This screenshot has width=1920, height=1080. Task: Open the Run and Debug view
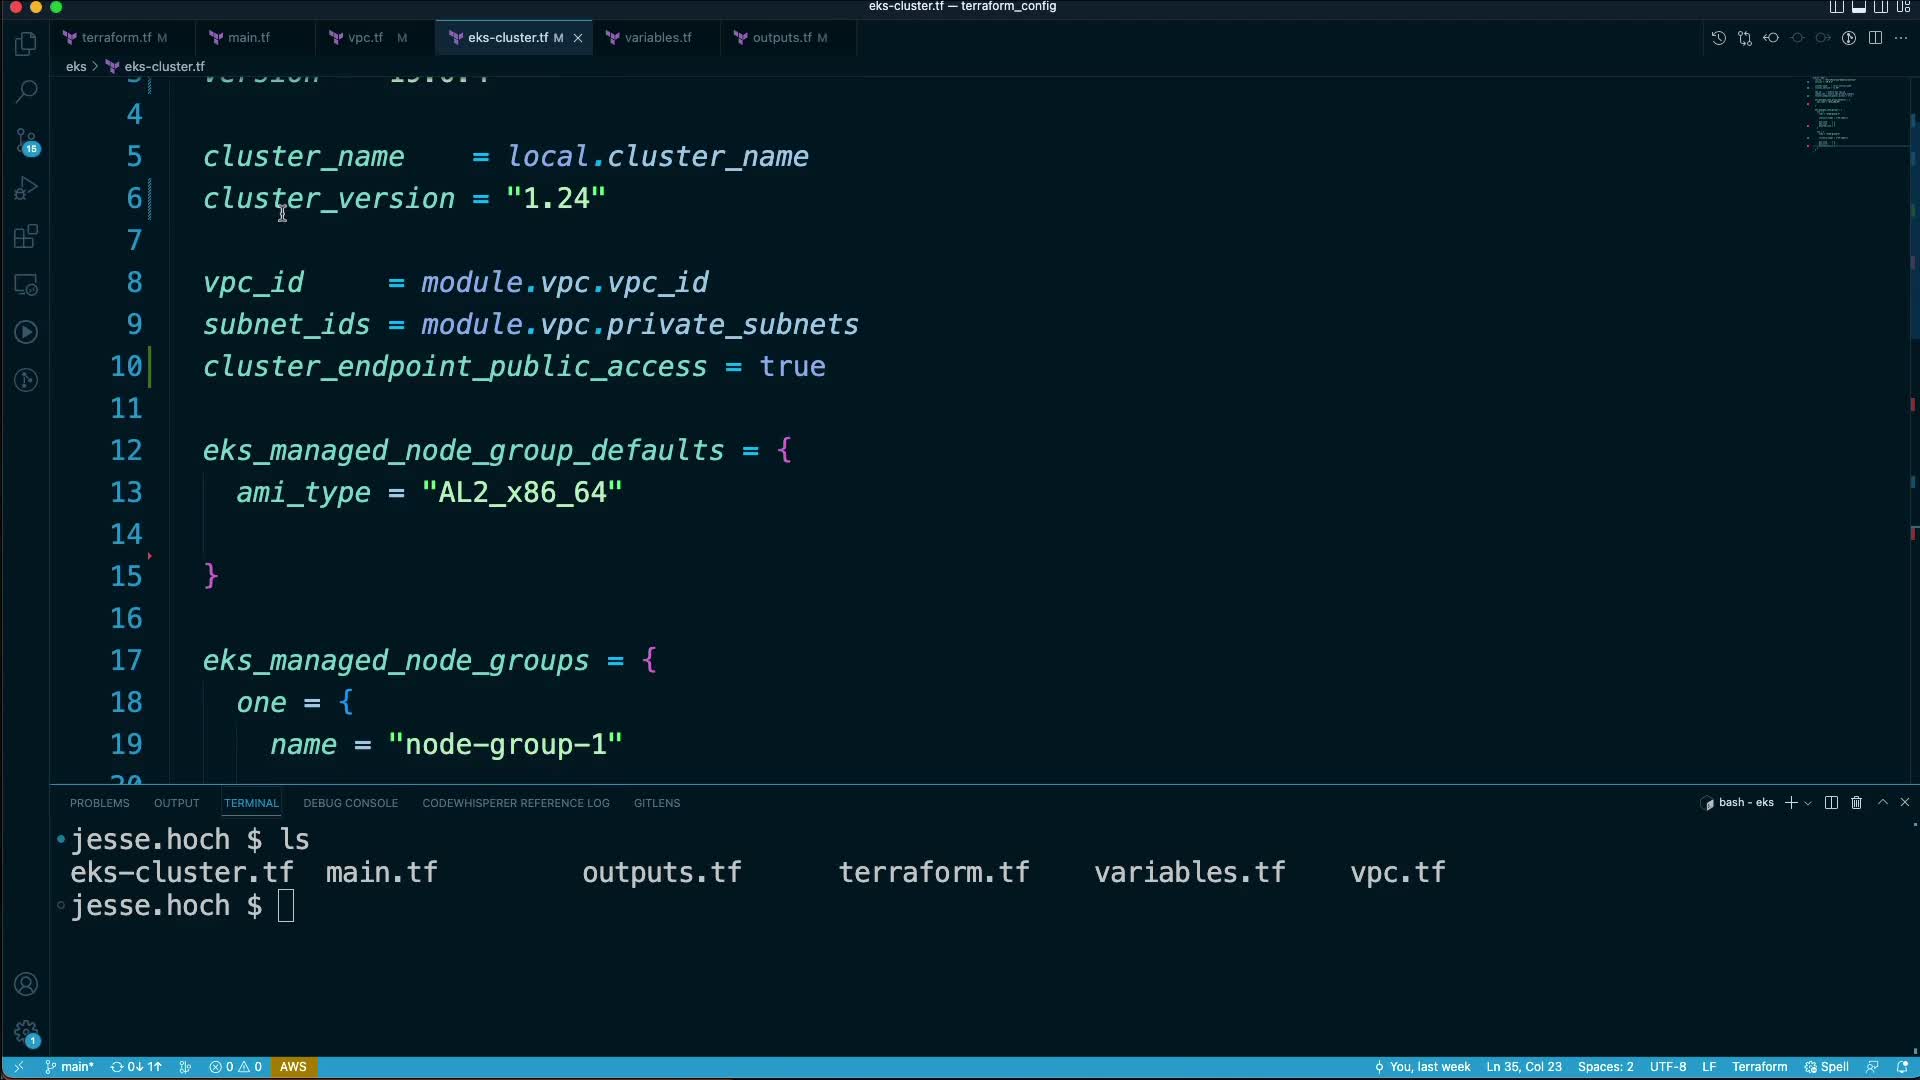pos(26,188)
